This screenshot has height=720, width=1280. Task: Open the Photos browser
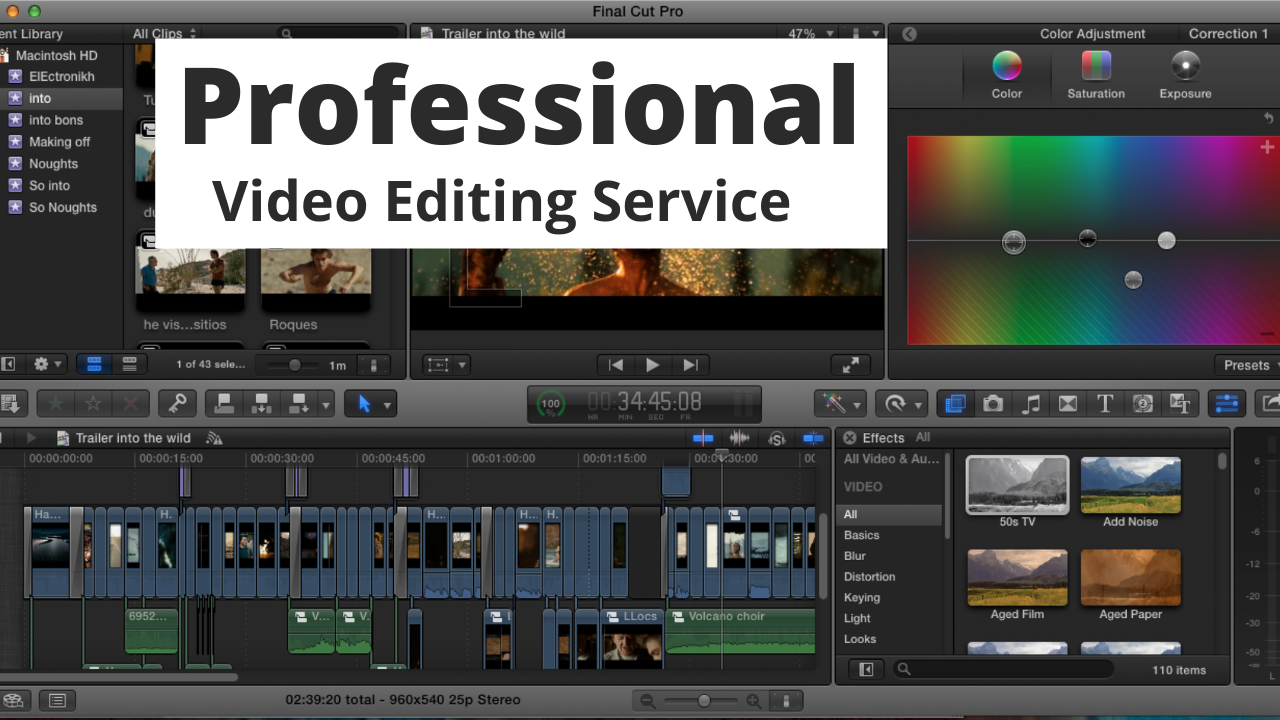coord(992,404)
